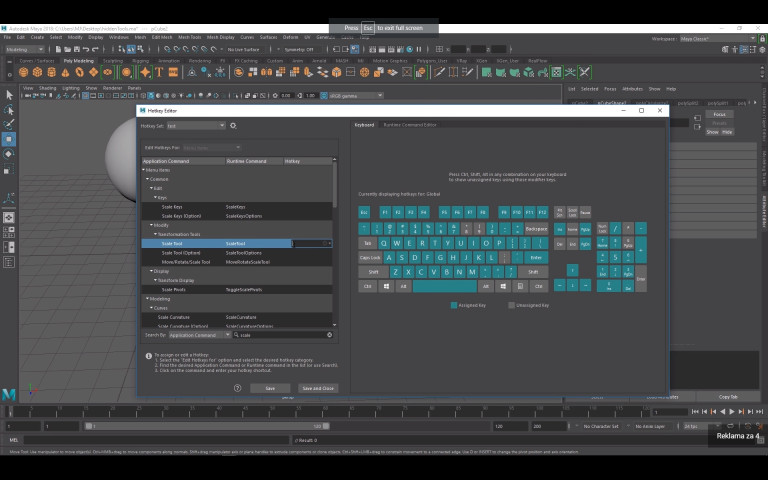This screenshot has height=480, width=768.
Task: Click the playback range slider bar
Action: 207,426
